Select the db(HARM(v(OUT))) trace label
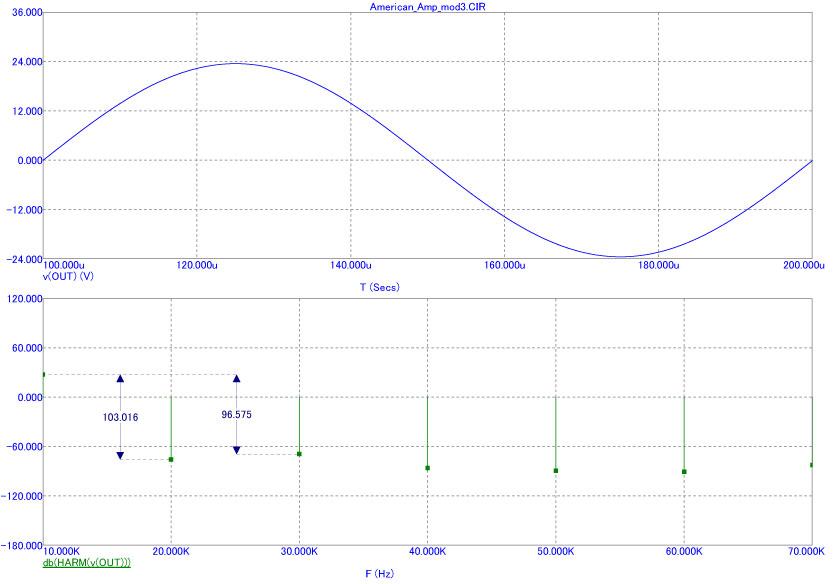The height and width of the screenshot is (584, 833). pyautogui.click(x=87, y=562)
